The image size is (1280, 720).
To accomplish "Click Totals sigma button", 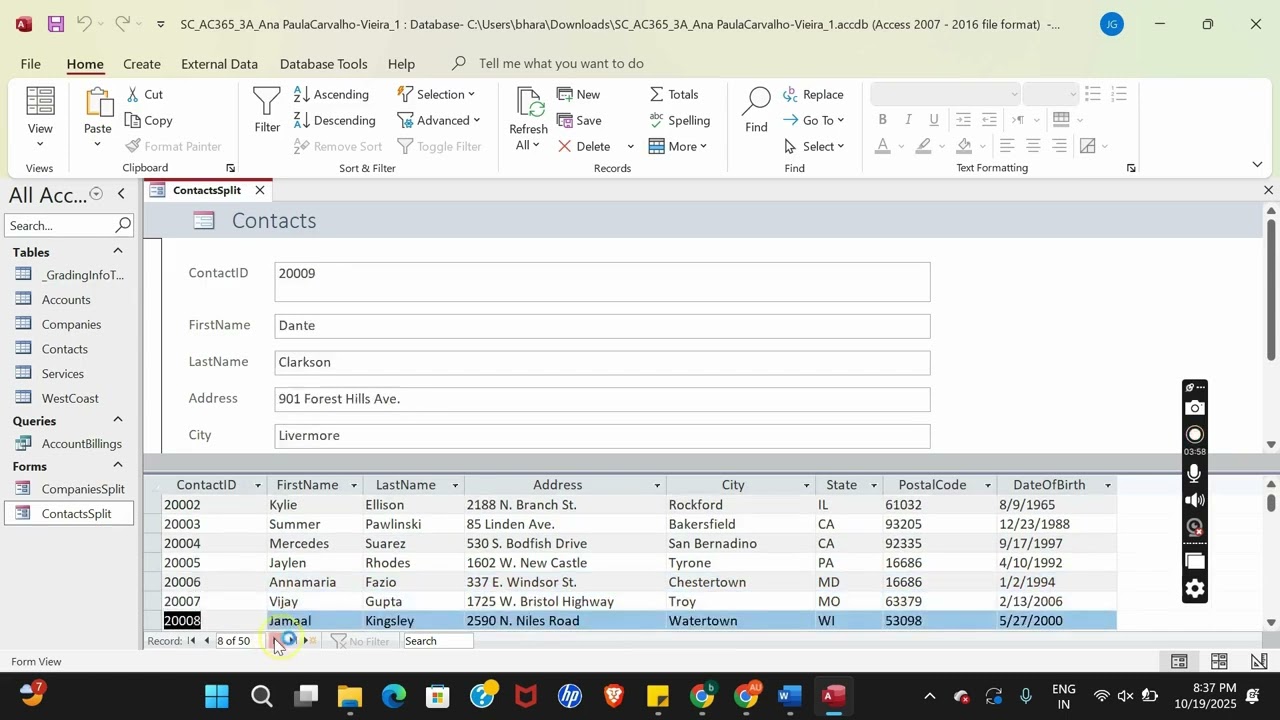I will (x=675, y=94).
